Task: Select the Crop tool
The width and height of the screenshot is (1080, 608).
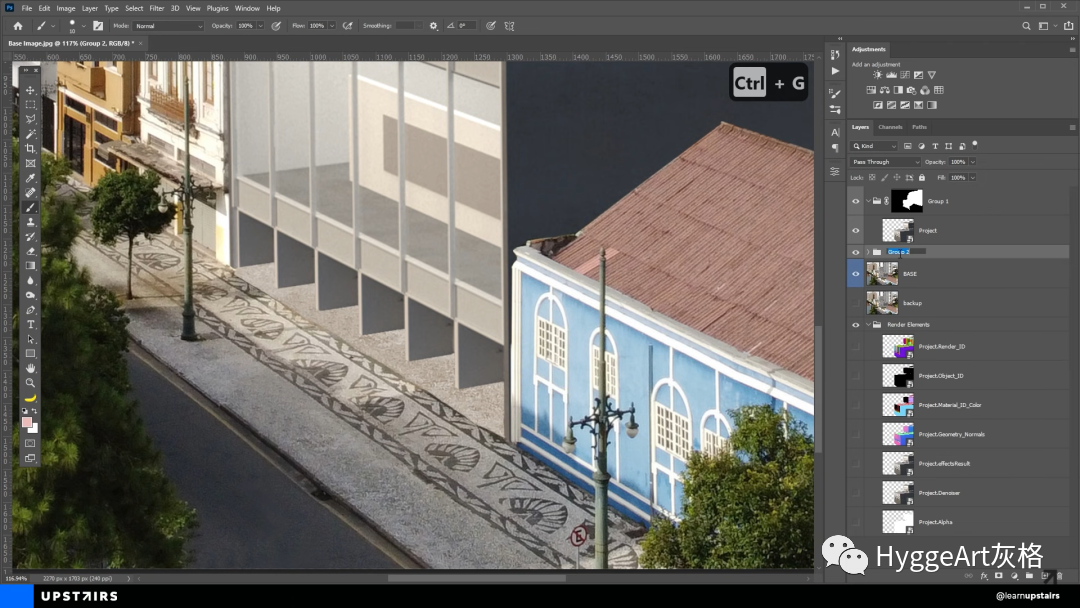Action: click(30, 149)
